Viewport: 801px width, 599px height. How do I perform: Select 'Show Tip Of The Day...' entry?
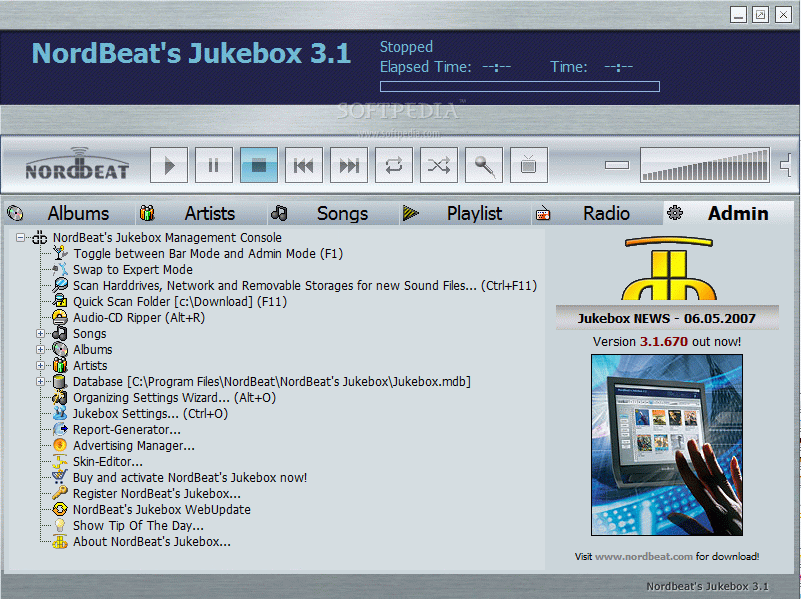coord(138,526)
